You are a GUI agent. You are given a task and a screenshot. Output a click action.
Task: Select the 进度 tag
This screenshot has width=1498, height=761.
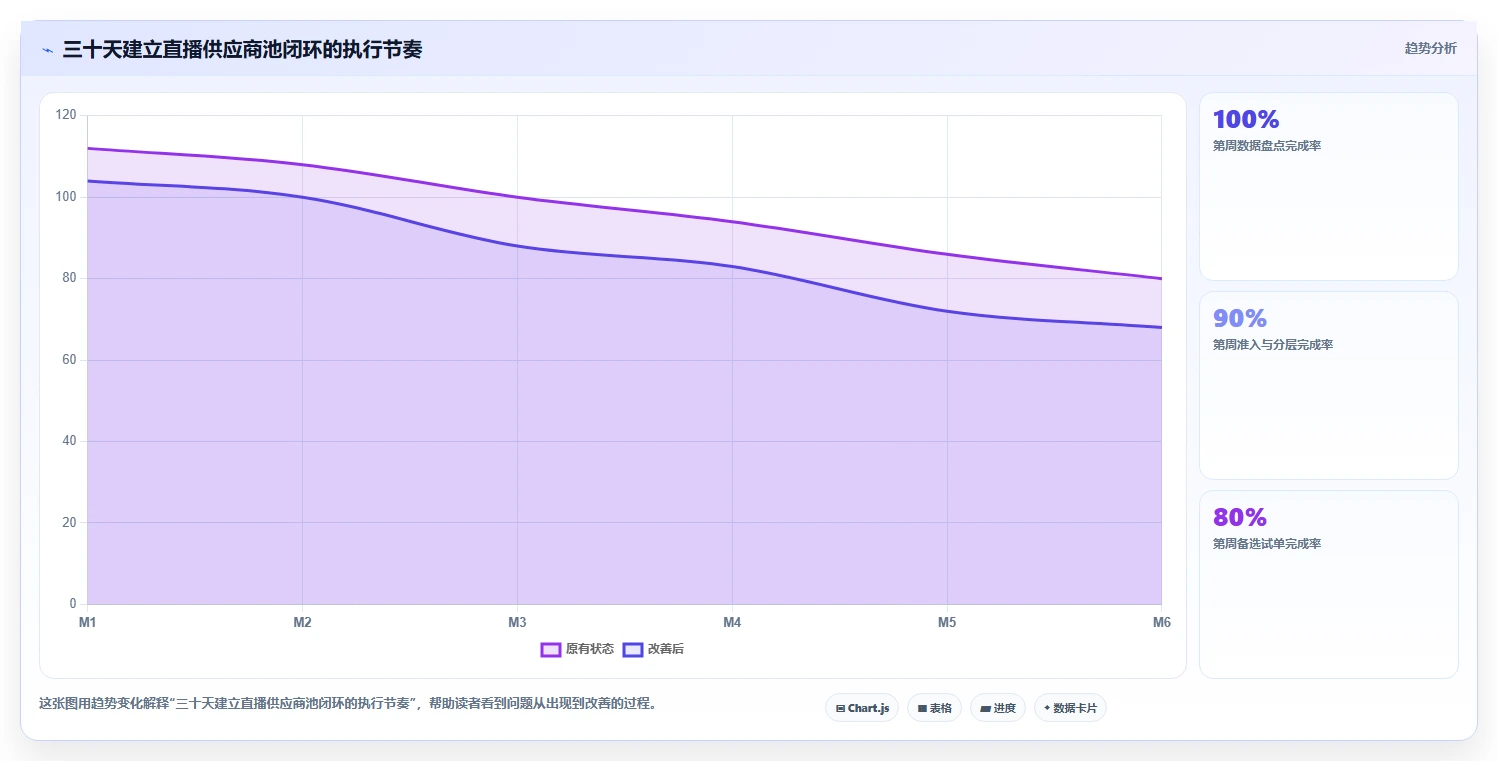[x=998, y=708]
